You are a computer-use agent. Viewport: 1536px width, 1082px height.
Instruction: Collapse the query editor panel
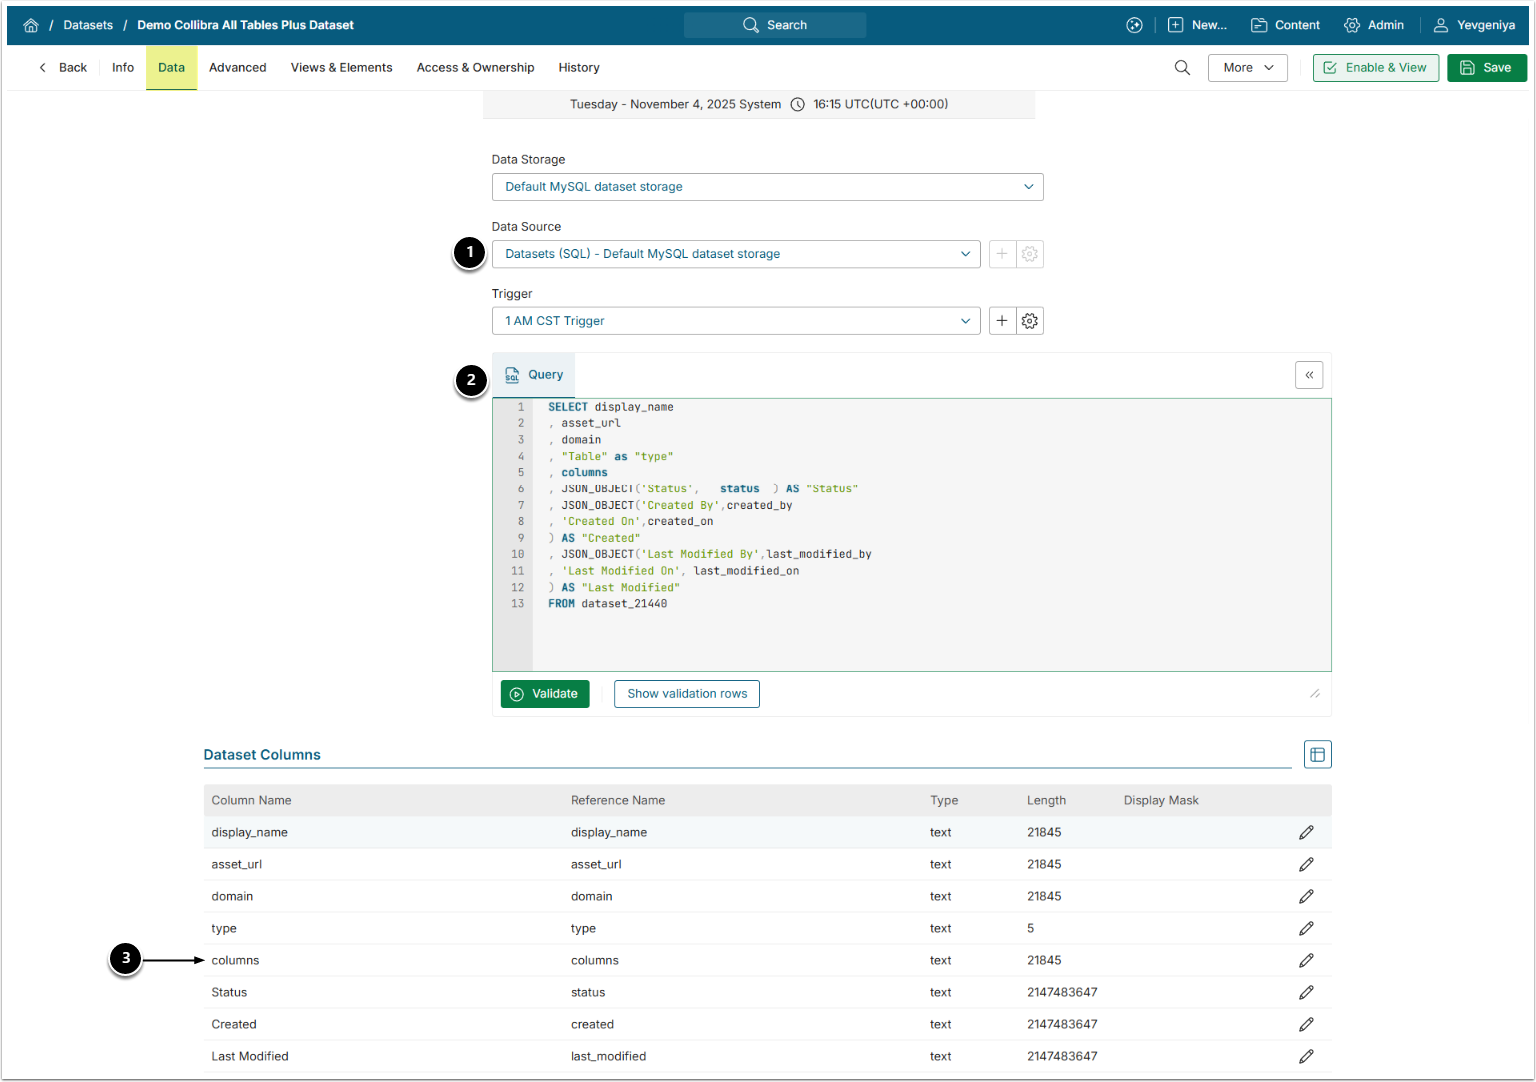[x=1309, y=375]
